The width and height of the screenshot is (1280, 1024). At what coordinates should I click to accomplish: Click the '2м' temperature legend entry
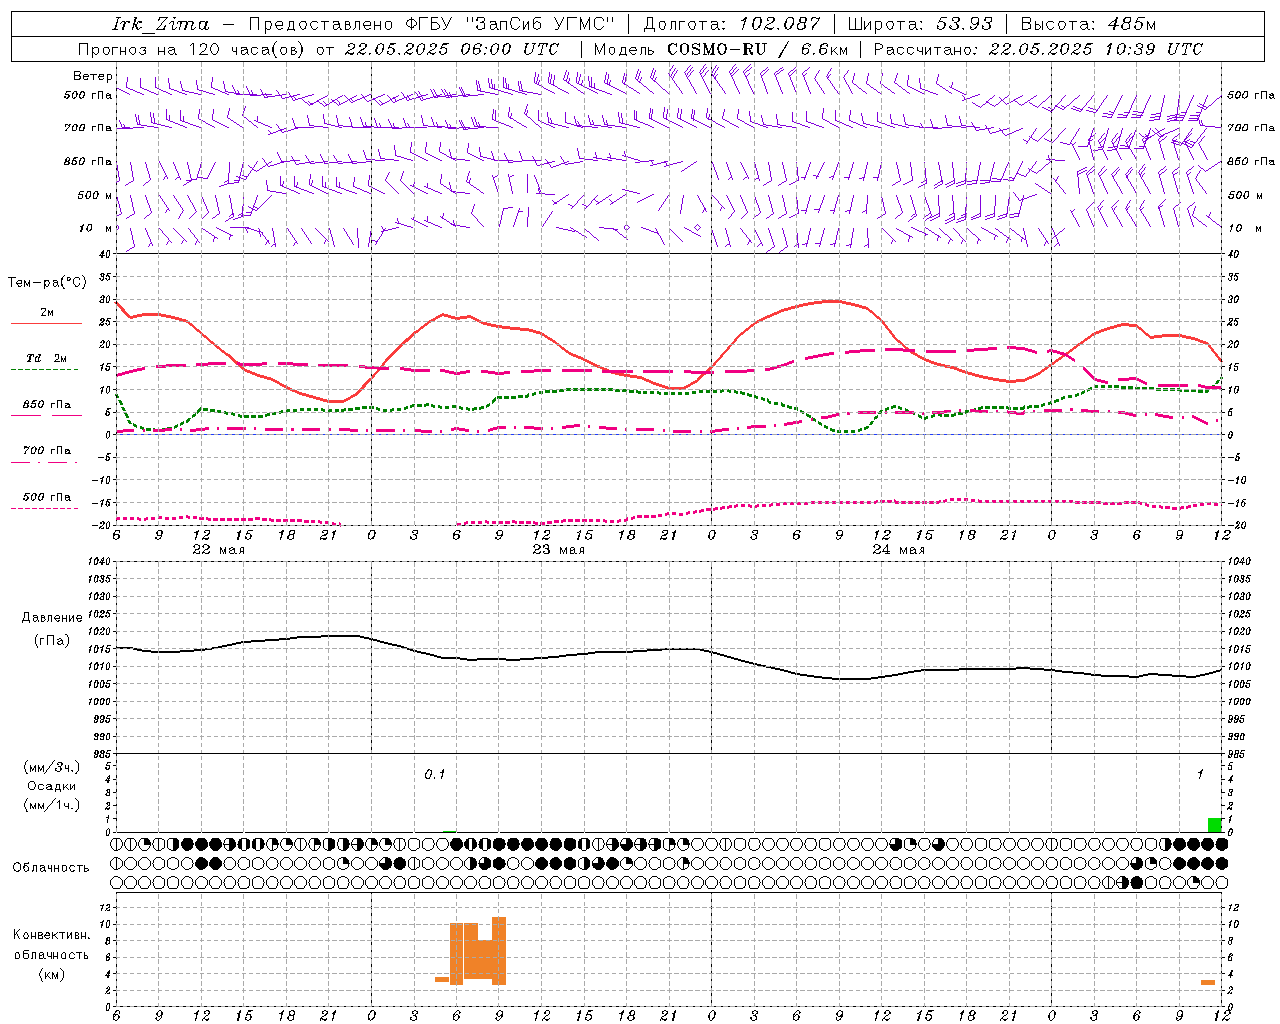(47, 312)
